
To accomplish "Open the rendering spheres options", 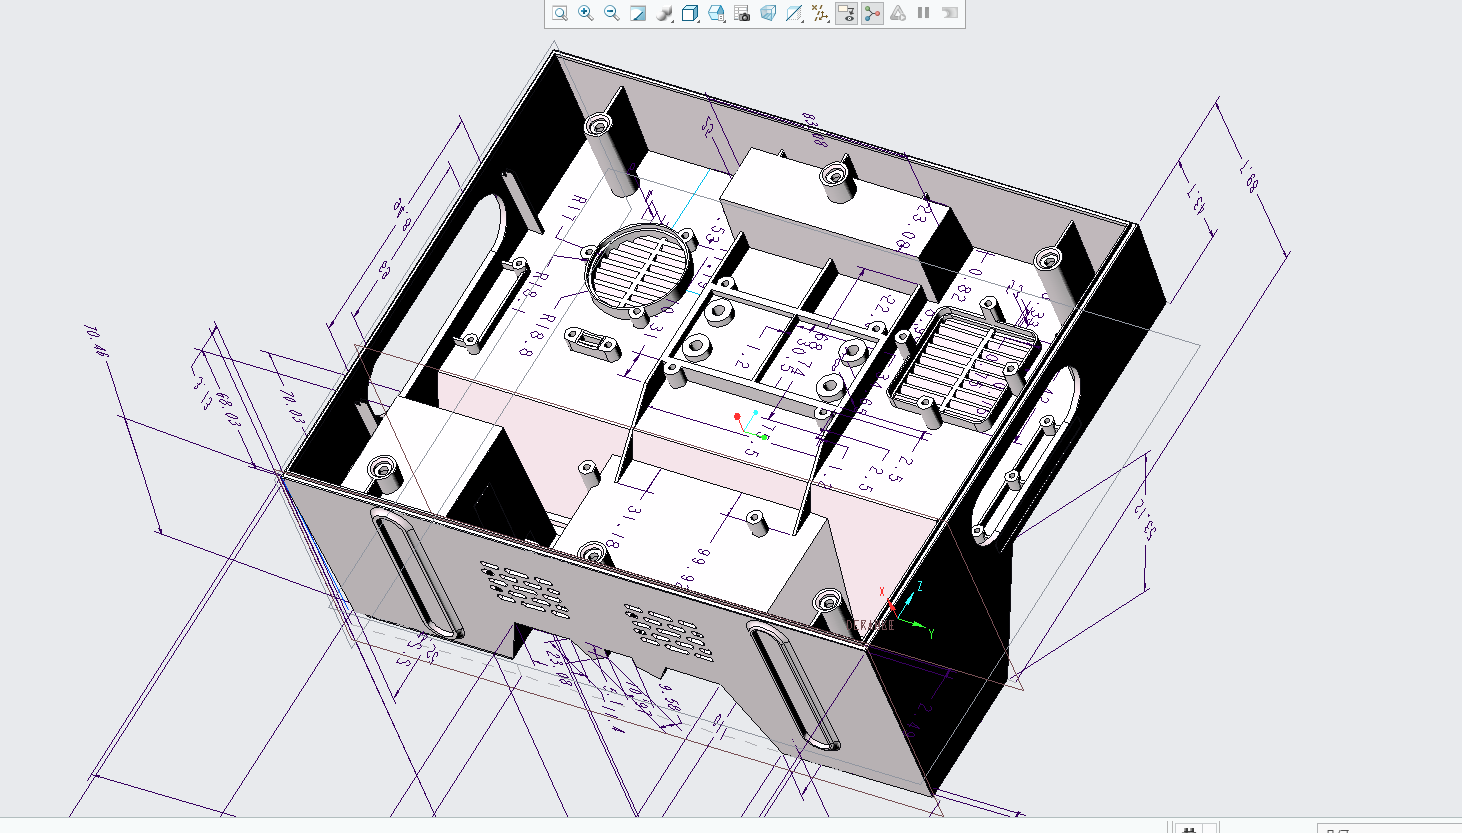I will [x=664, y=13].
